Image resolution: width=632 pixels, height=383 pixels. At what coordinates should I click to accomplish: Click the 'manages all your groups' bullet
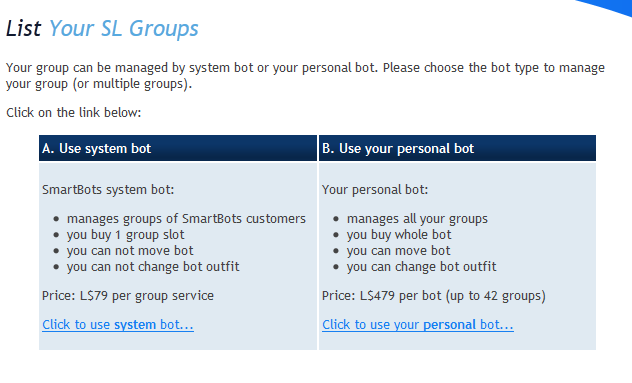coord(417,219)
